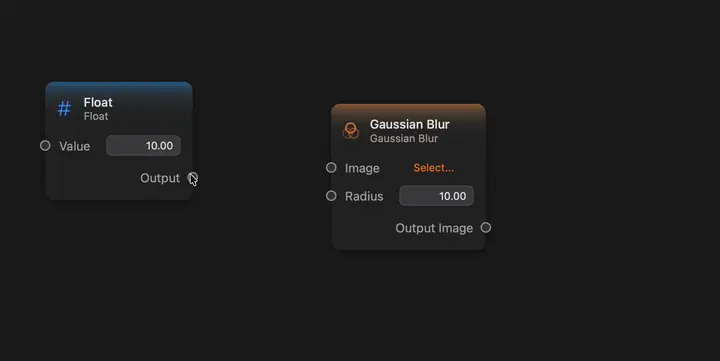
Task: Click the Image label on Gaussian Blur node
Action: tap(362, 169)
